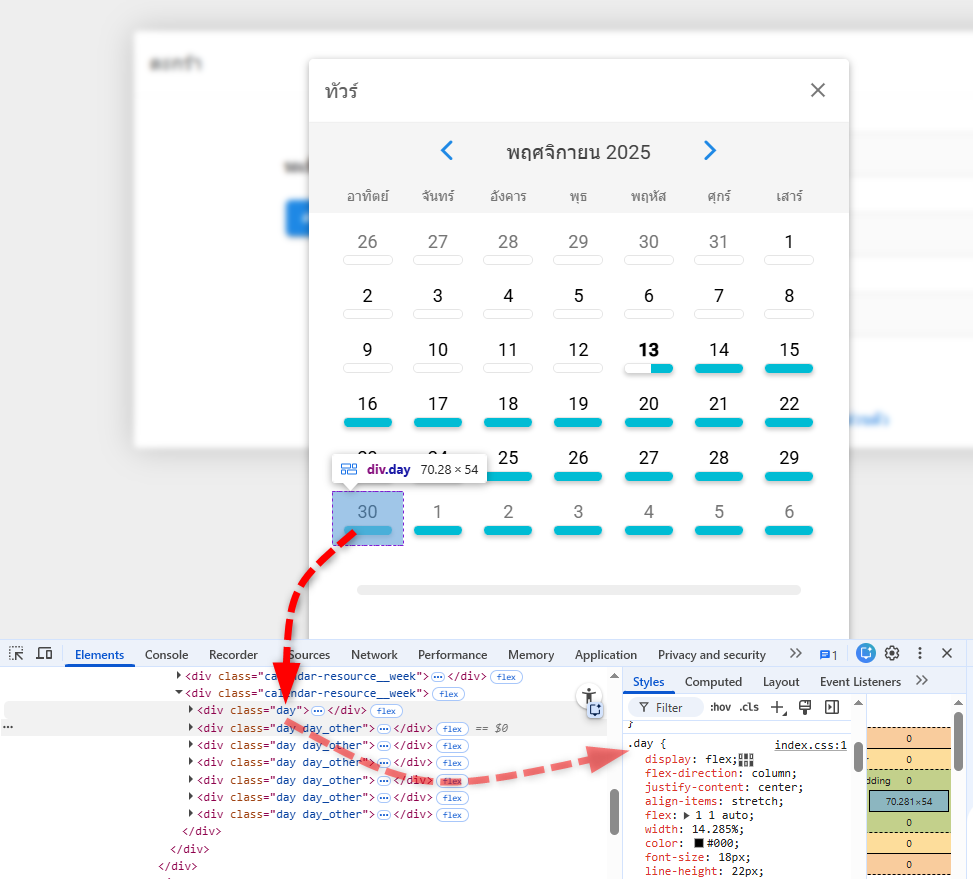Open the flexbox editor icon beside display
The width and height of the screenshot is (973, 879).
pos(746,760)
